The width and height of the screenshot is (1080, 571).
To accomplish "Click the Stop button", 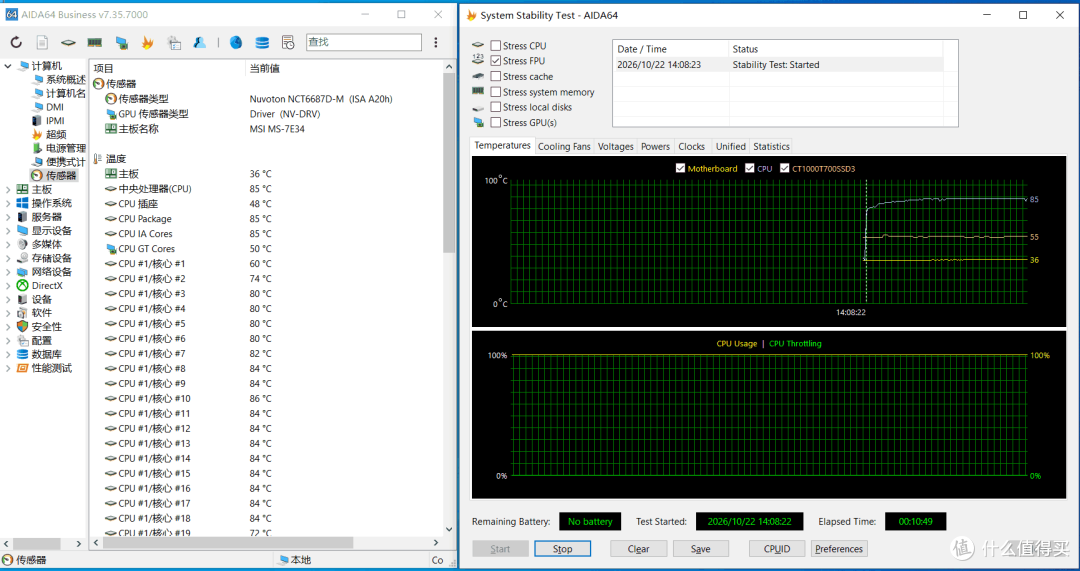I will pos(562,549).
